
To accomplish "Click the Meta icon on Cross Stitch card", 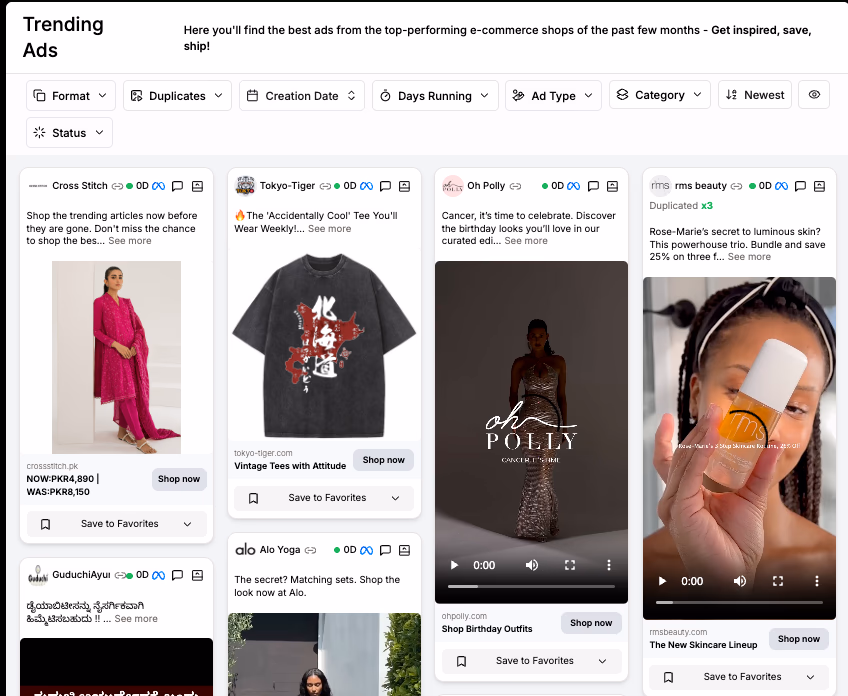I will tap(158, 186).
